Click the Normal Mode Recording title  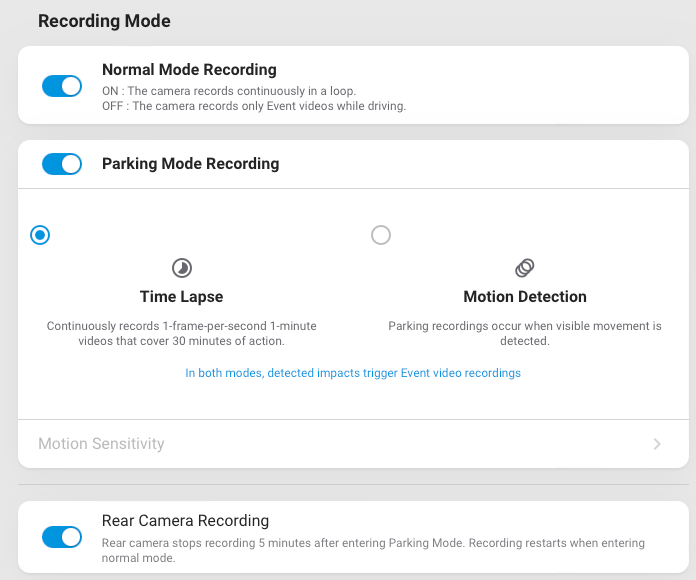pos(189,70)
